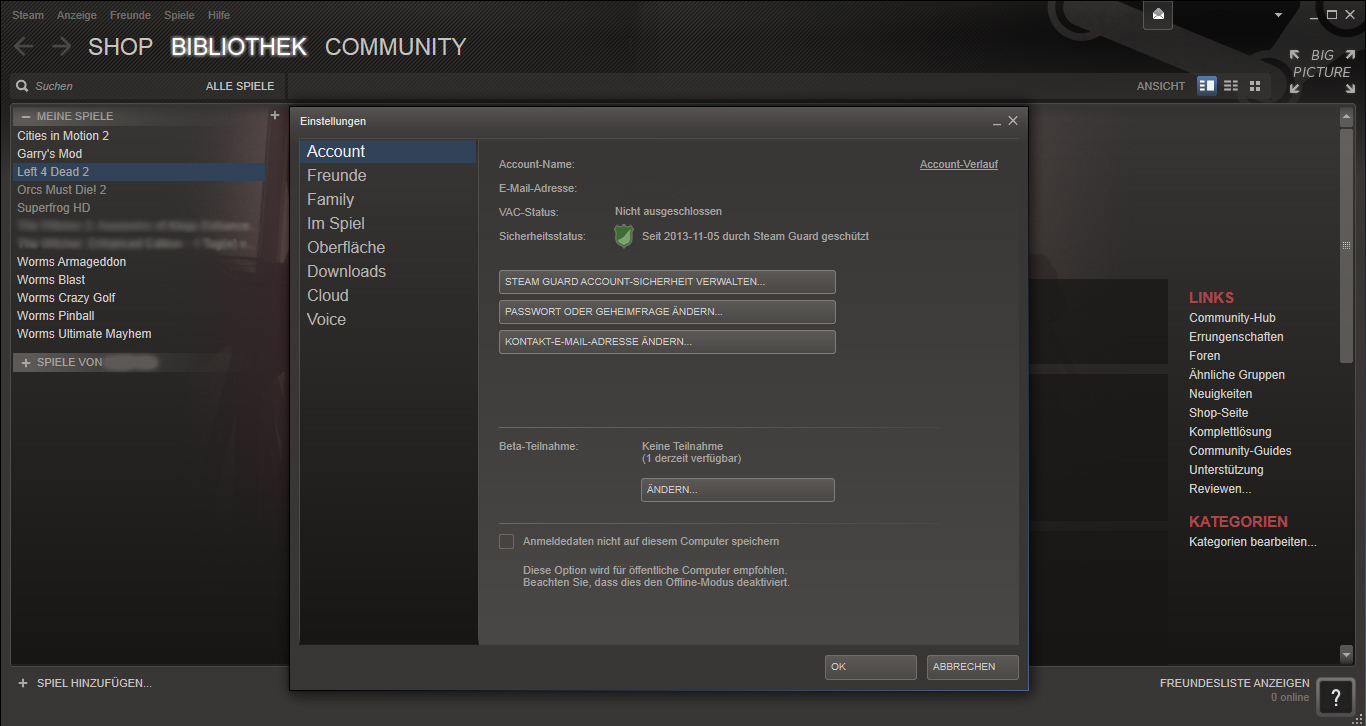1366x726 pixels.
Task: Click the search magnifier icon
Action: click(x=22, y=86)
